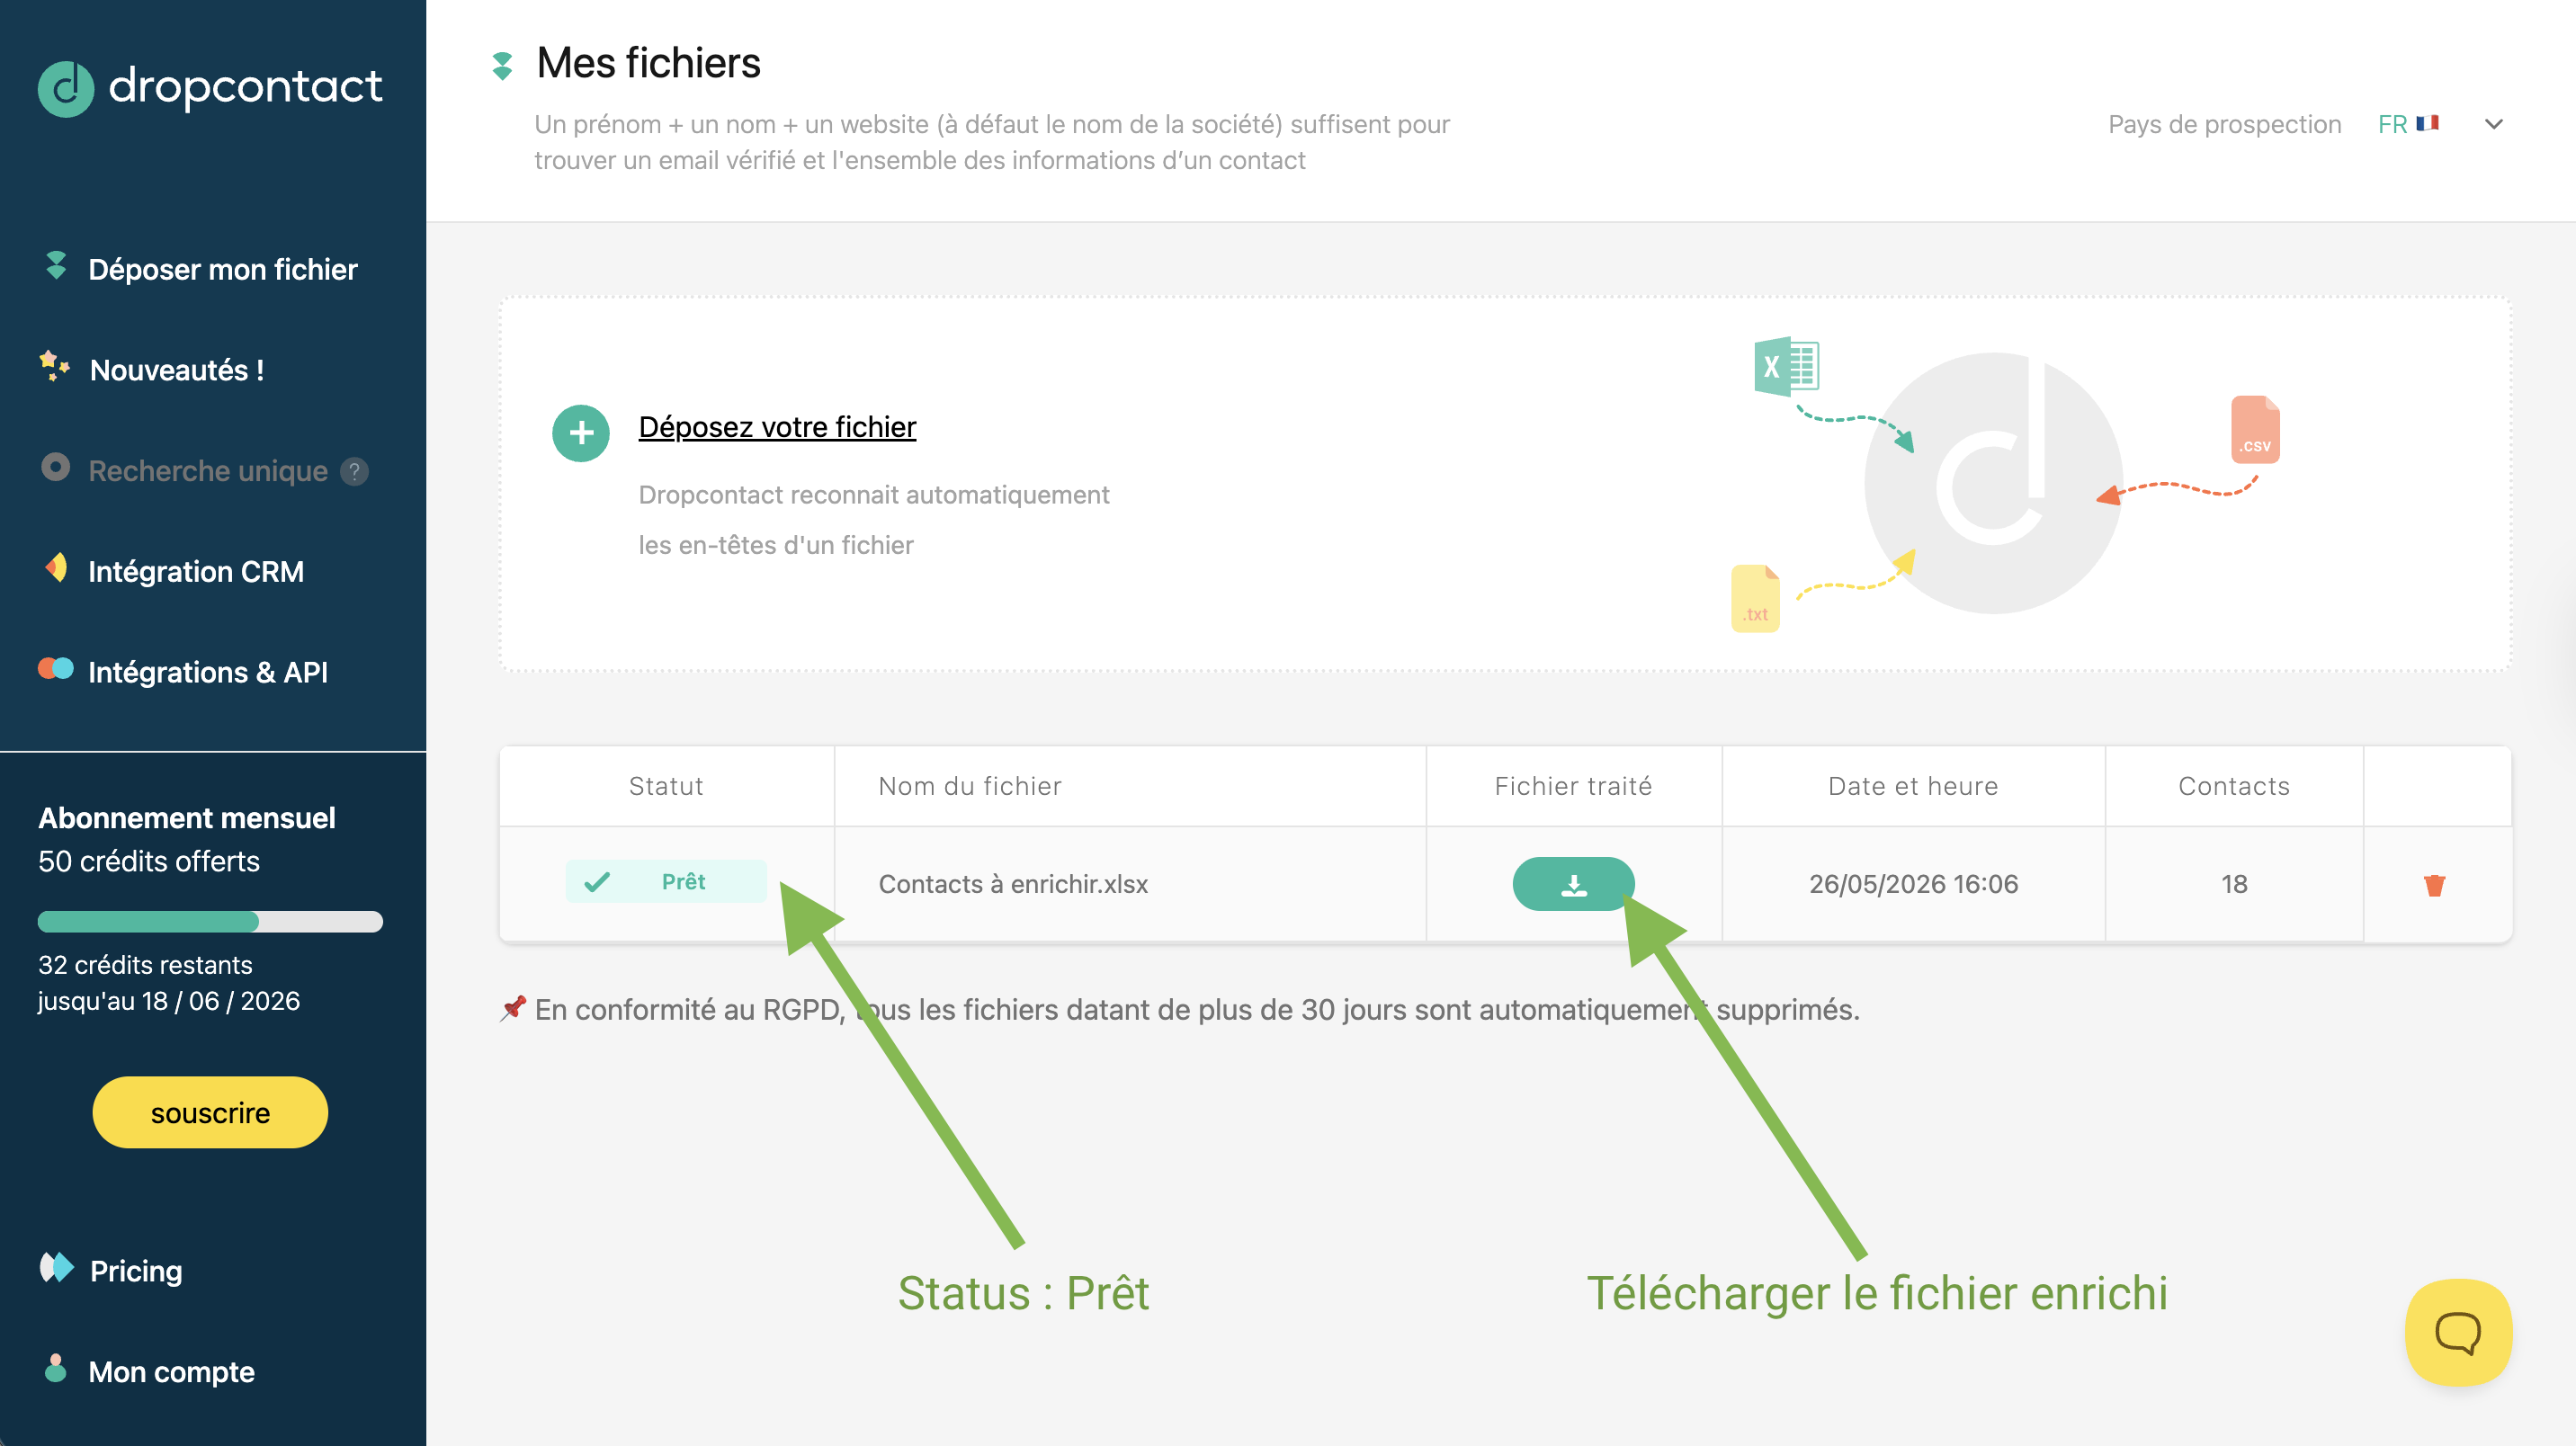Click the 50 crédits offerts text
Screen dimensions: 2576x1446
click(149, 861)
